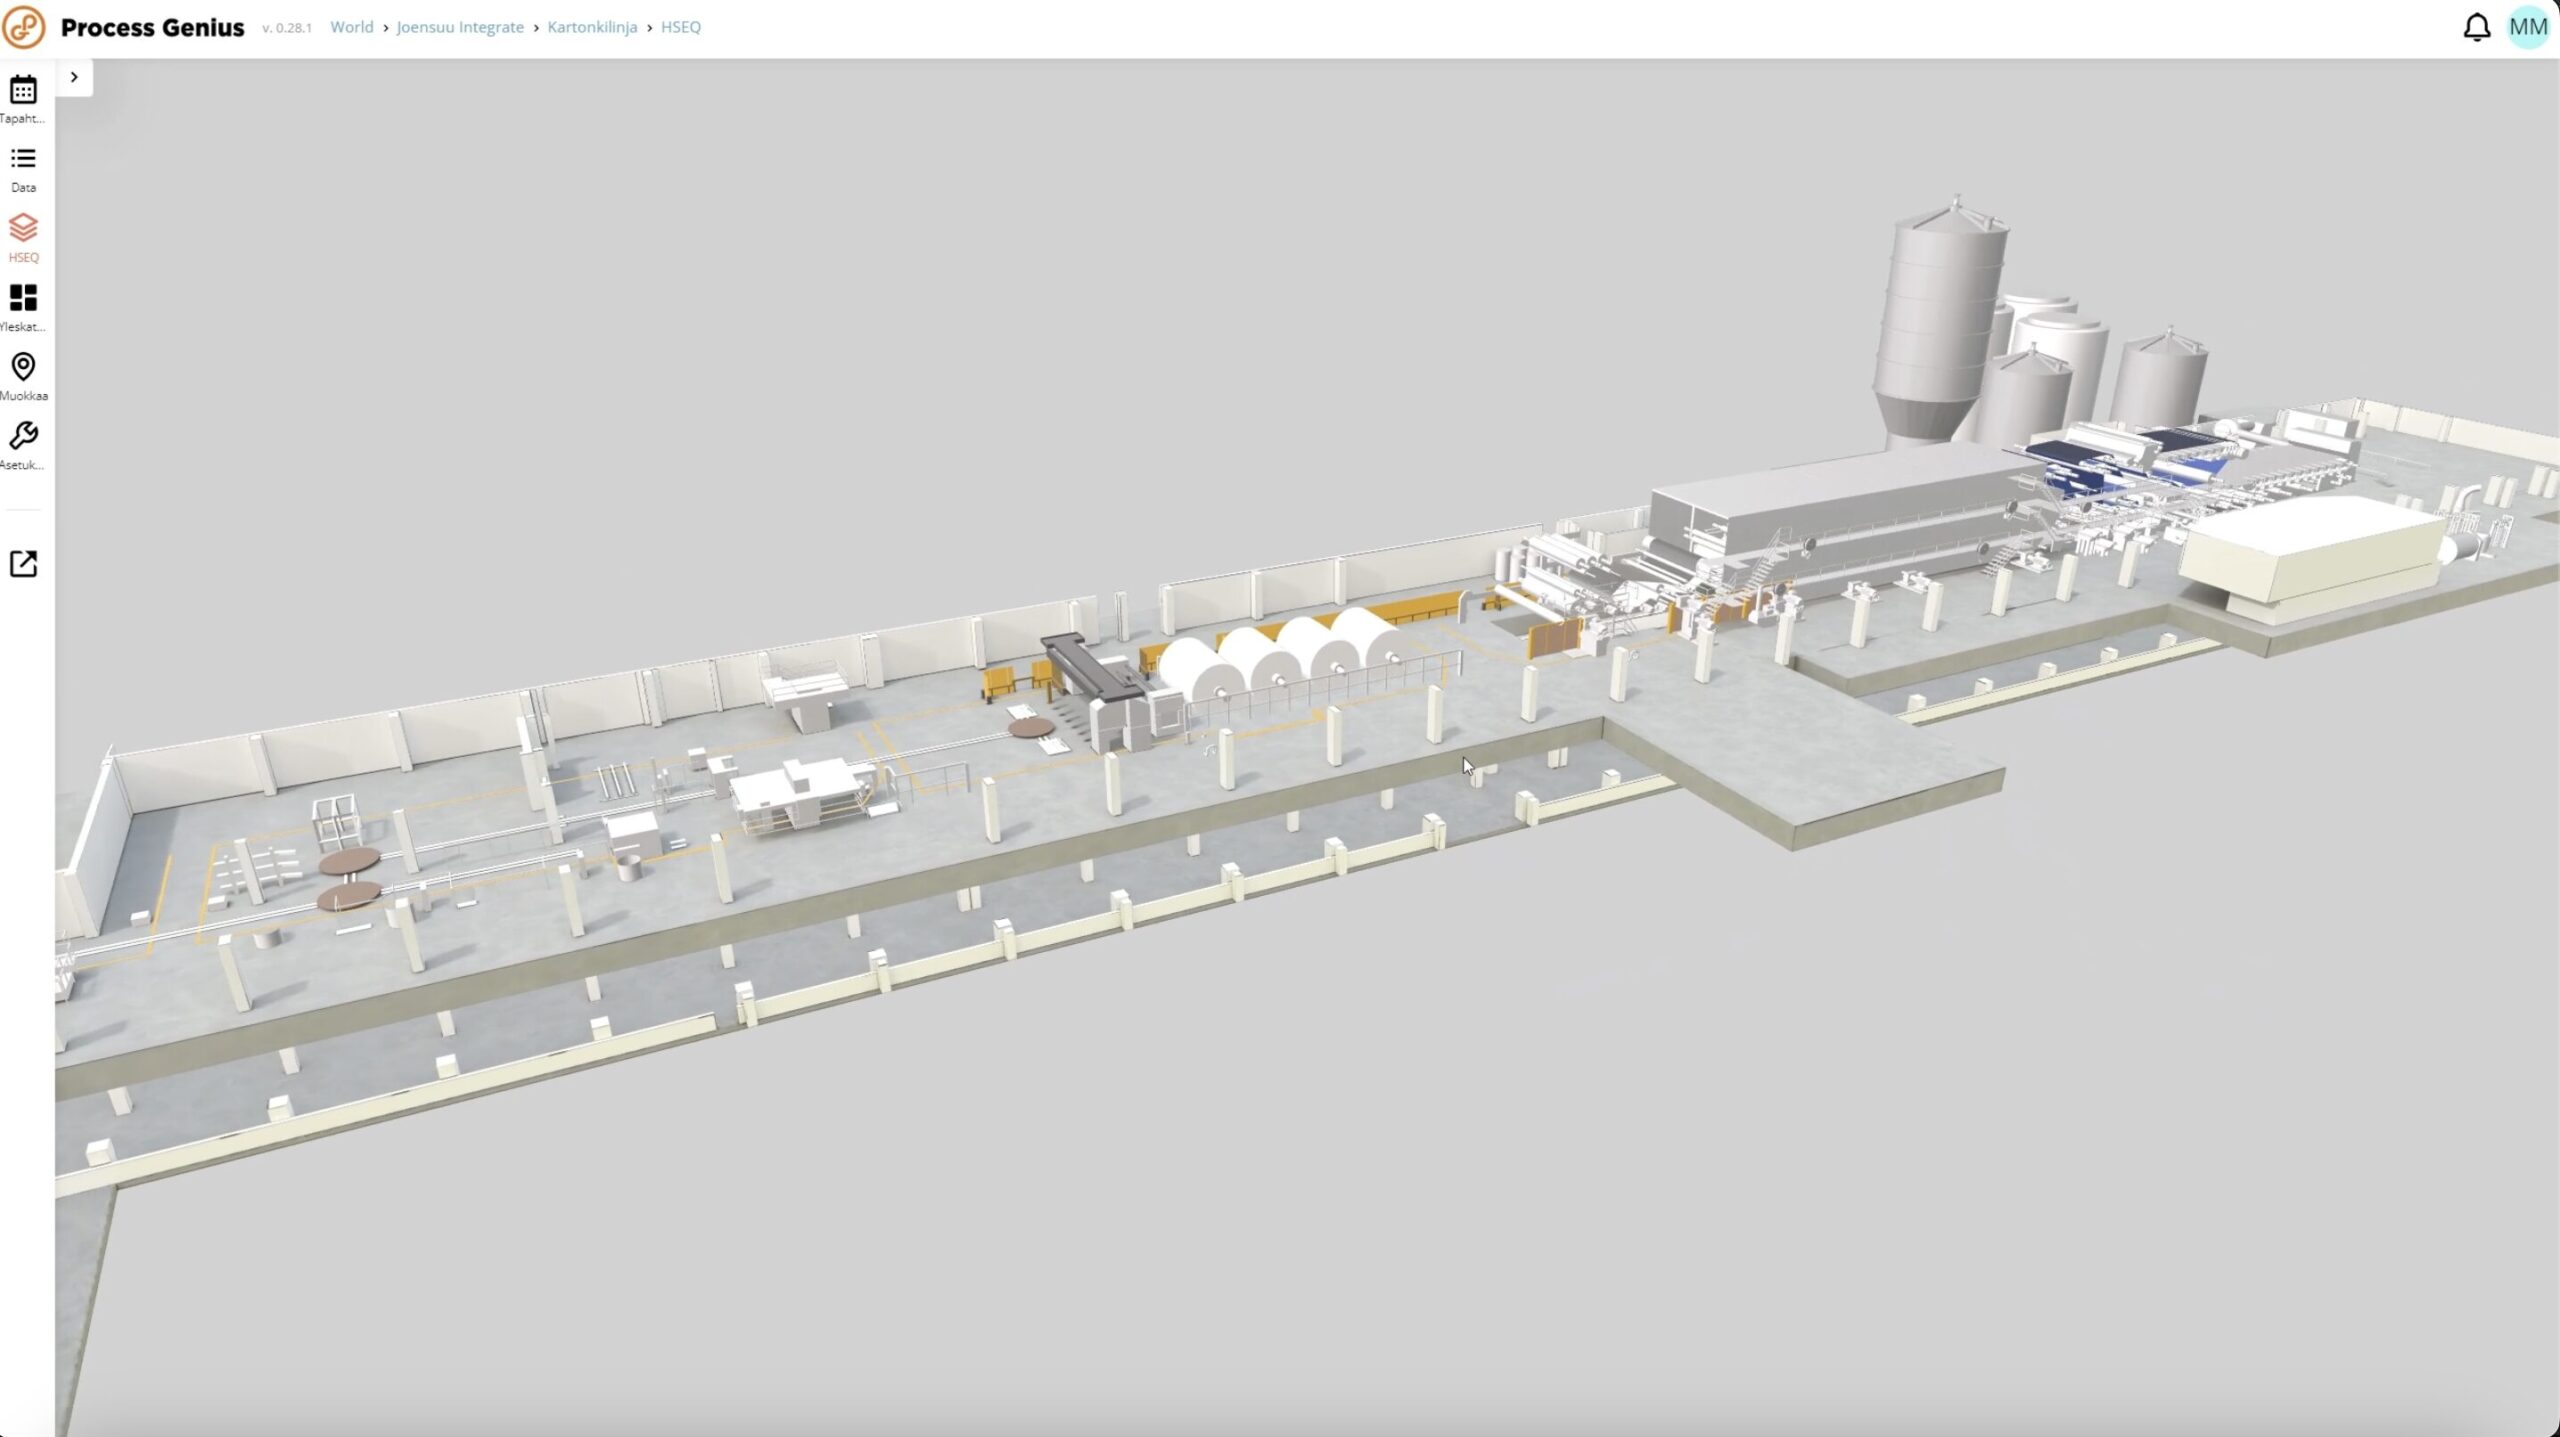Open the Data list panel

[x=22, y=166]
